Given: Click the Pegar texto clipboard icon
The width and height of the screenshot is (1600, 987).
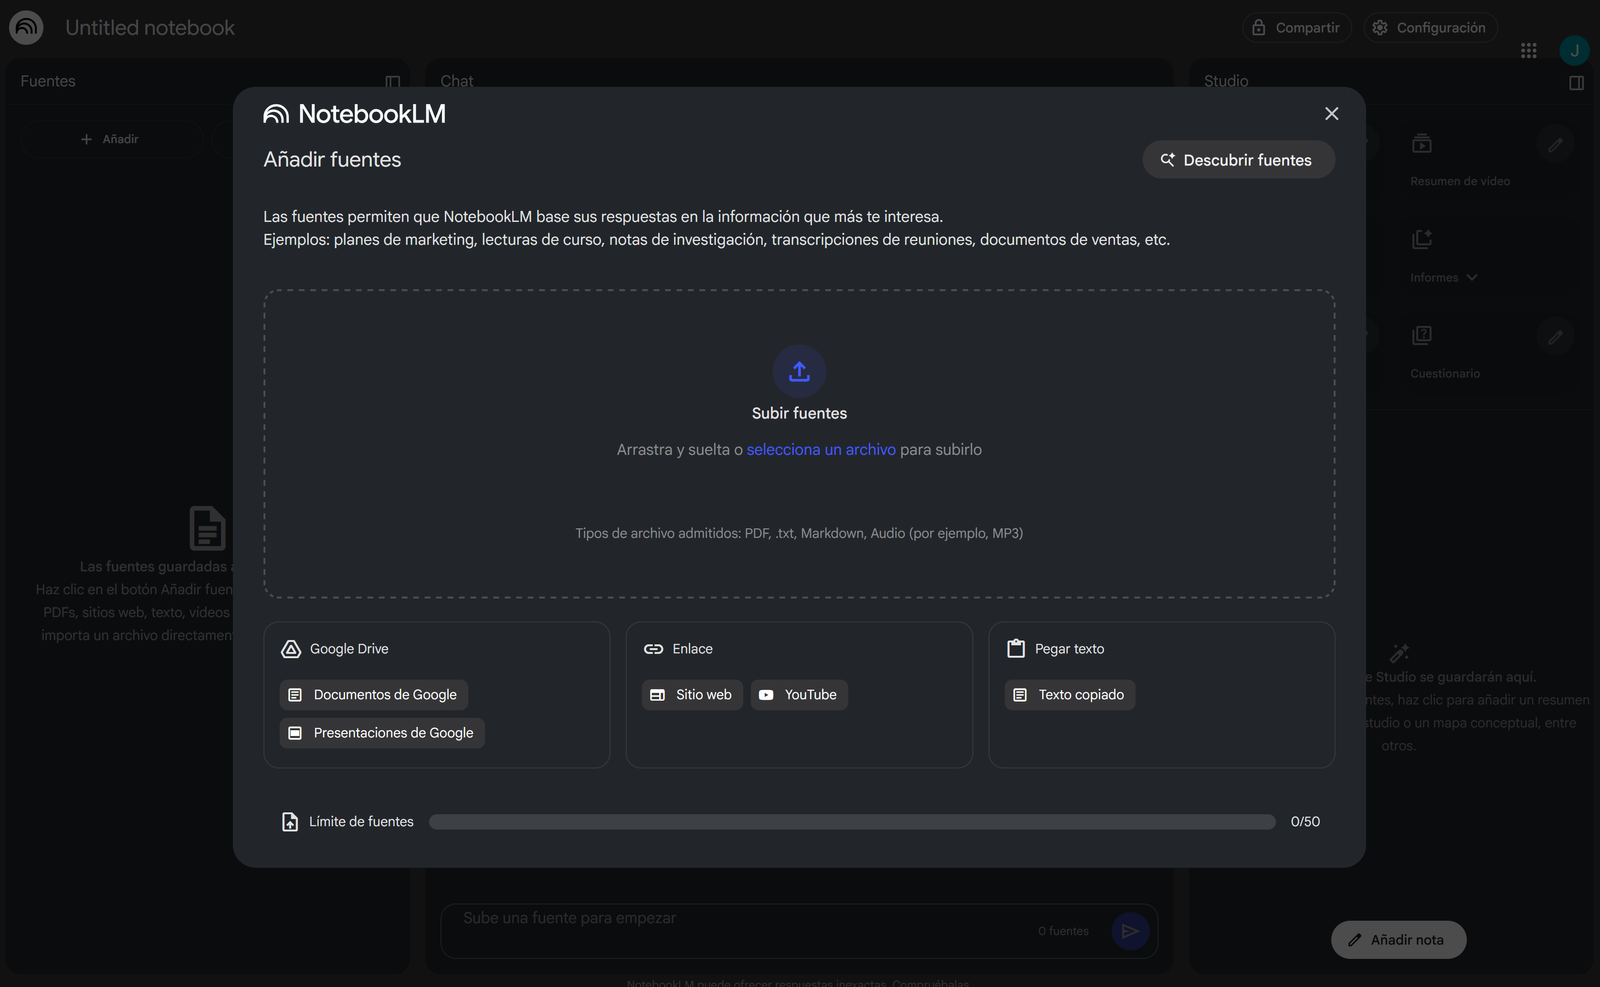Looking at the screenshot, I should [x=1015, y=648].
